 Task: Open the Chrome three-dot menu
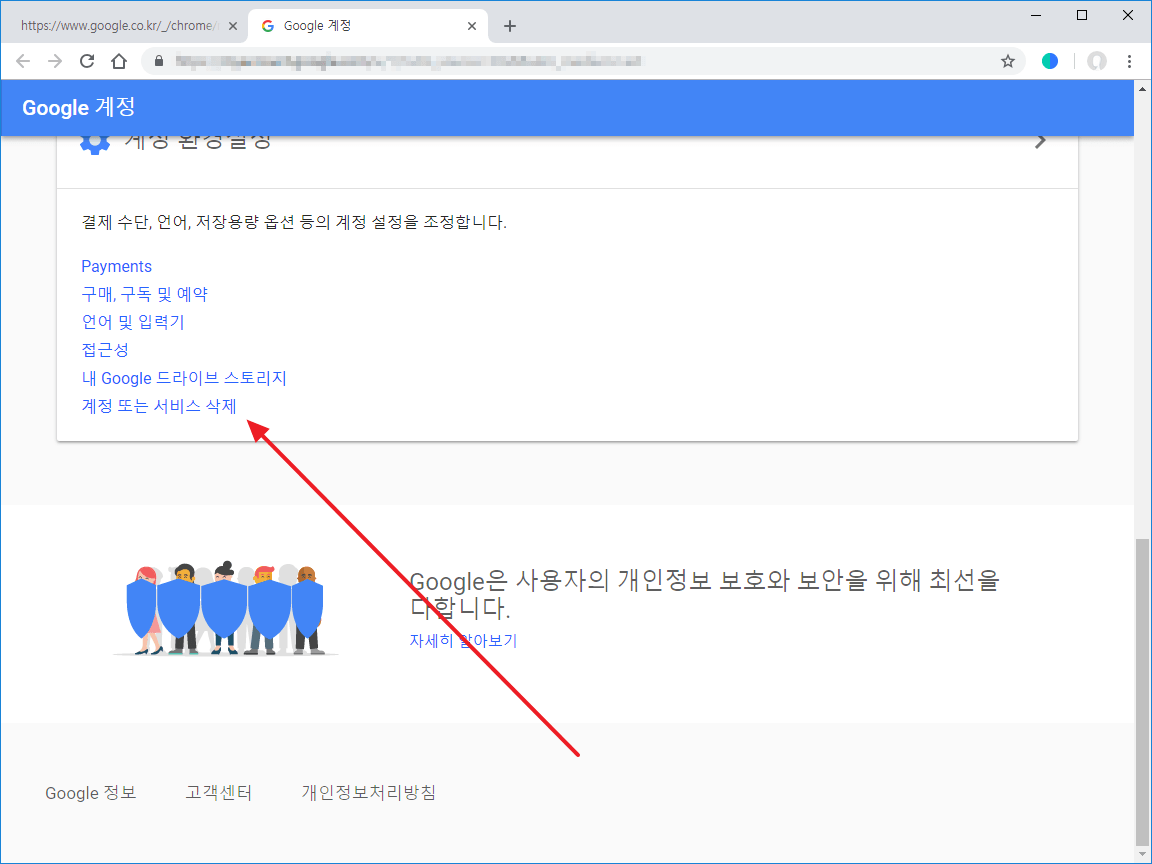point(1129,62)
